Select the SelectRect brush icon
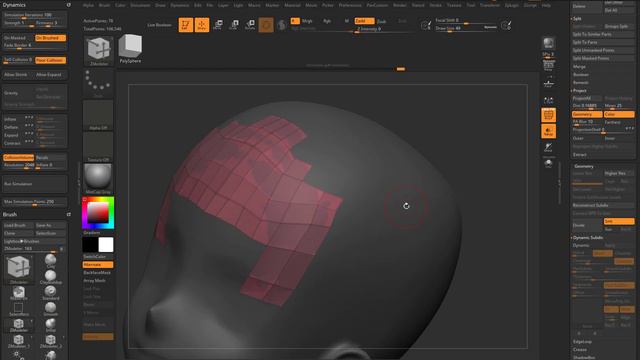Image resolution: width=640 pixels, height=360 pixels. tap(19, 309)
